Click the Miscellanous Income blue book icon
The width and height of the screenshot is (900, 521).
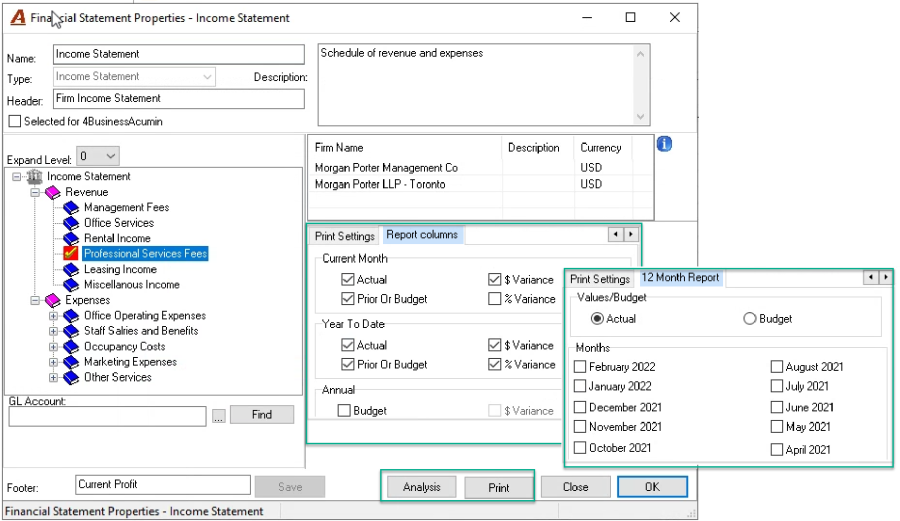[x=71, y=285]
